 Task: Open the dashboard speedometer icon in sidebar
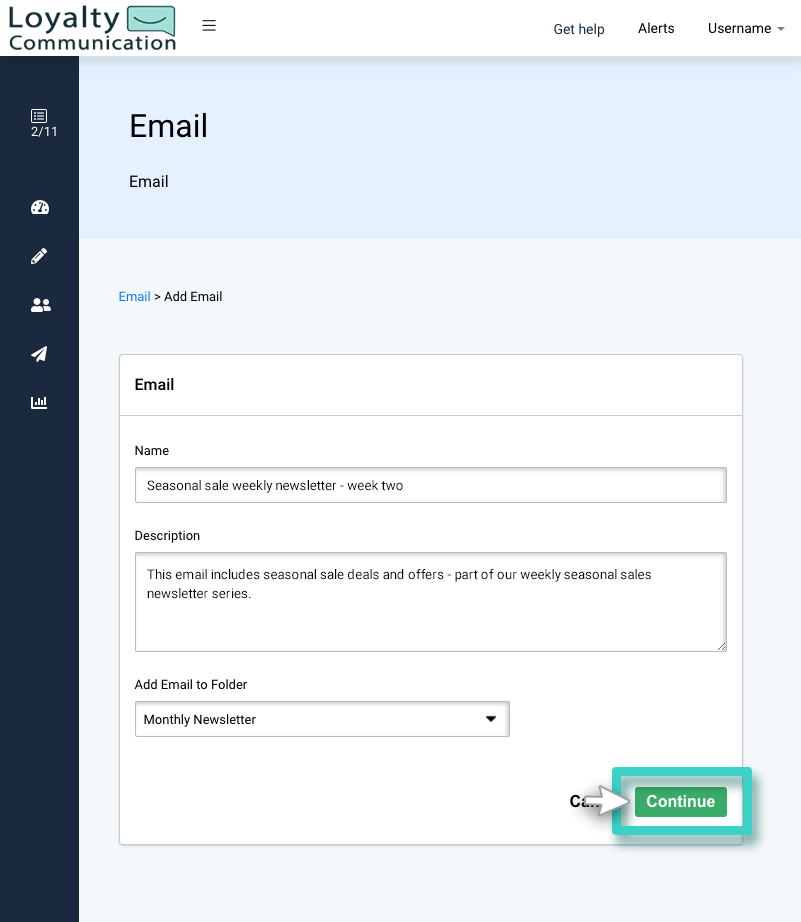coord(39,207)
